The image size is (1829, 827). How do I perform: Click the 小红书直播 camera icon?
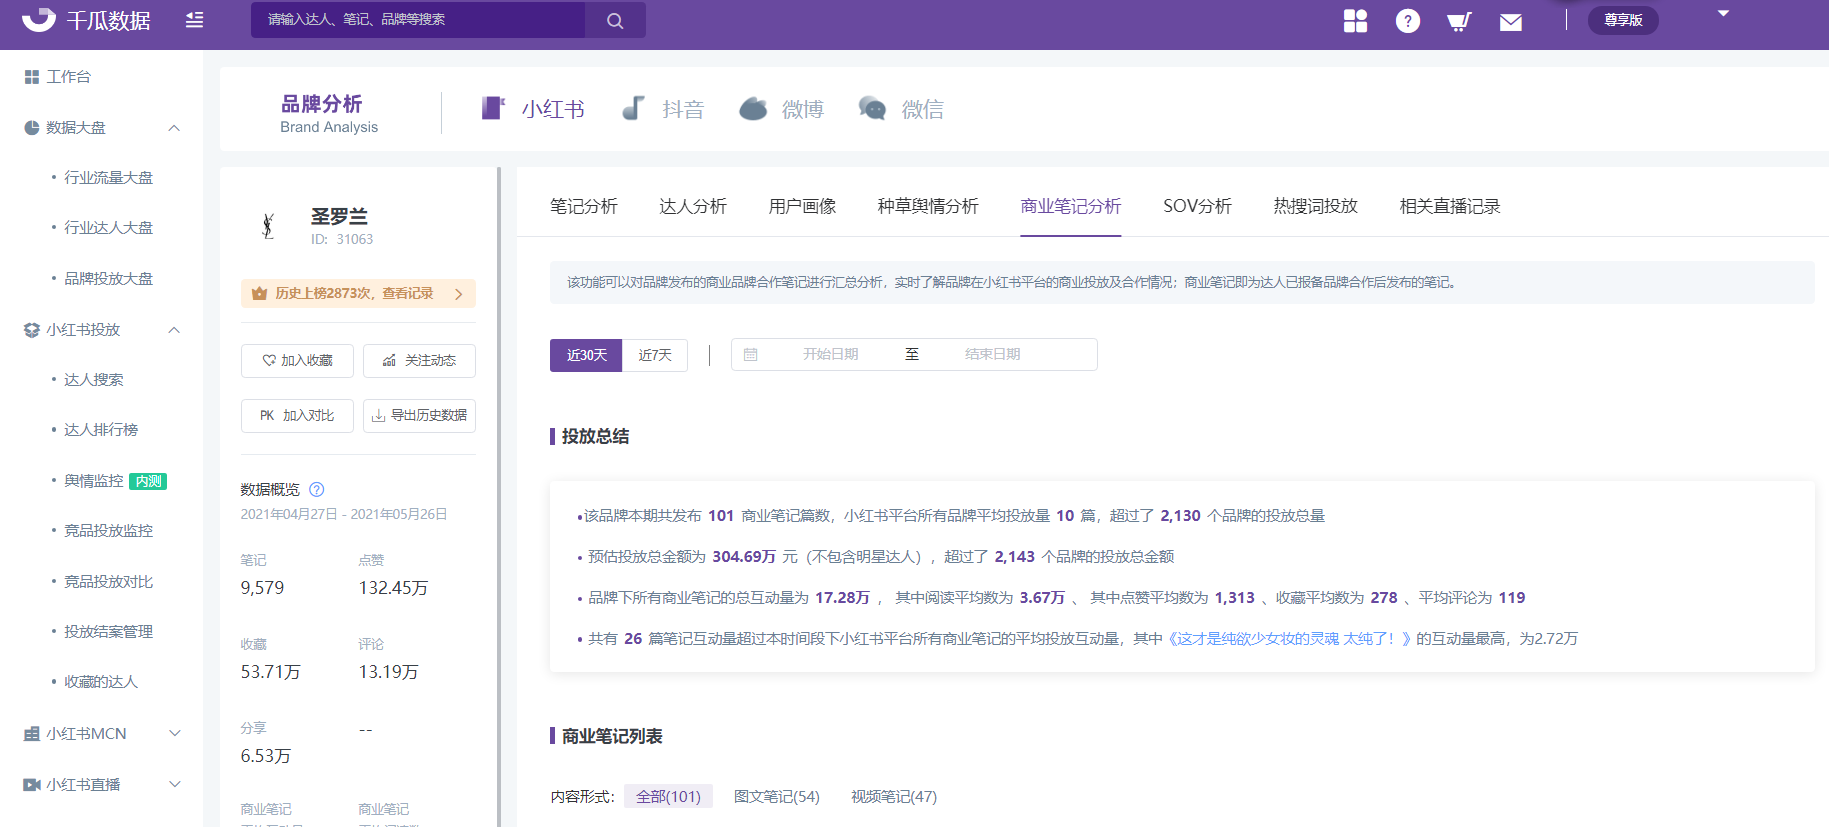[x=32, y=785]
